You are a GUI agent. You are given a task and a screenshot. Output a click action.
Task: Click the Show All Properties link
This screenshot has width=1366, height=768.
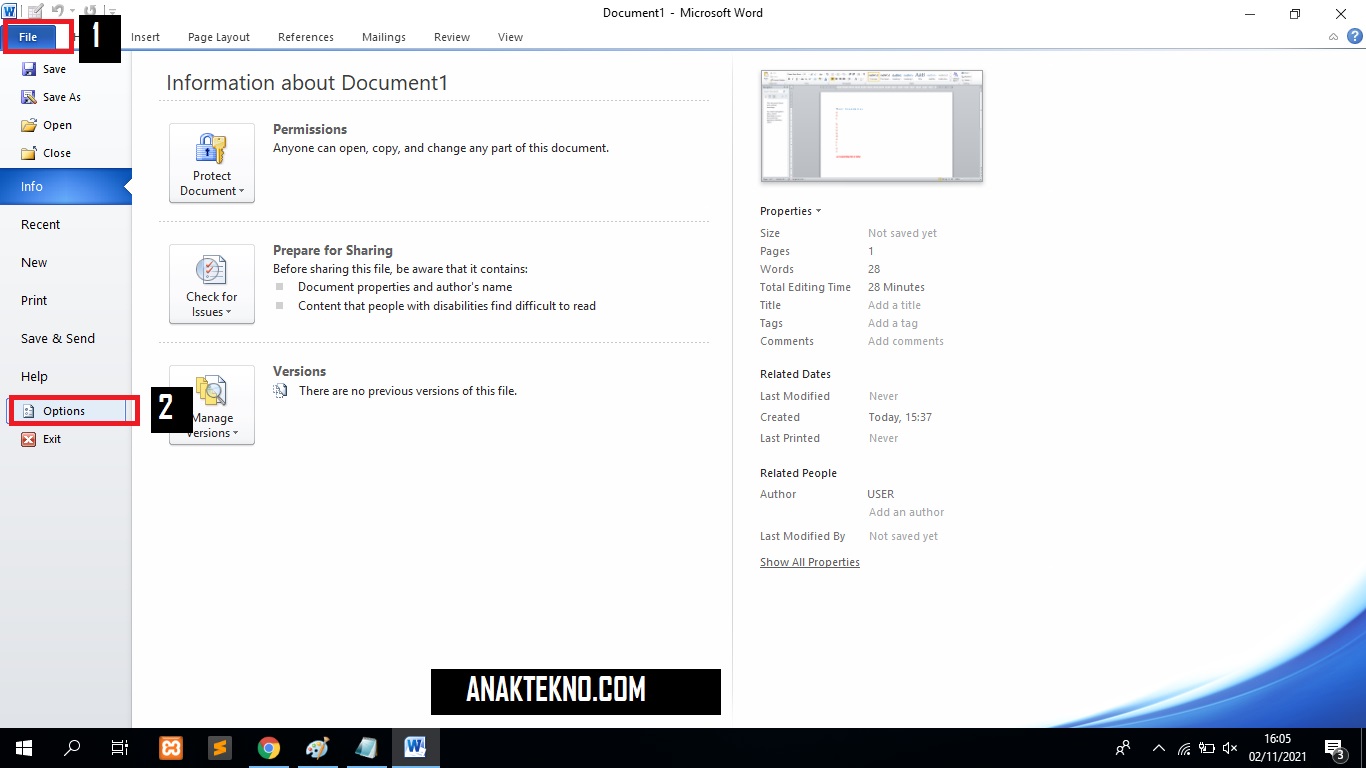pos(810,562)
